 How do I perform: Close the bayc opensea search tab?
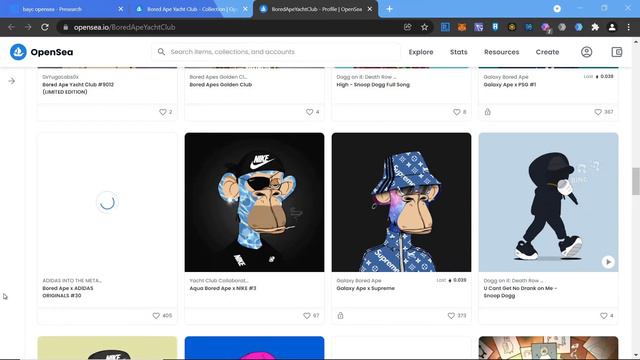[121, 9]
